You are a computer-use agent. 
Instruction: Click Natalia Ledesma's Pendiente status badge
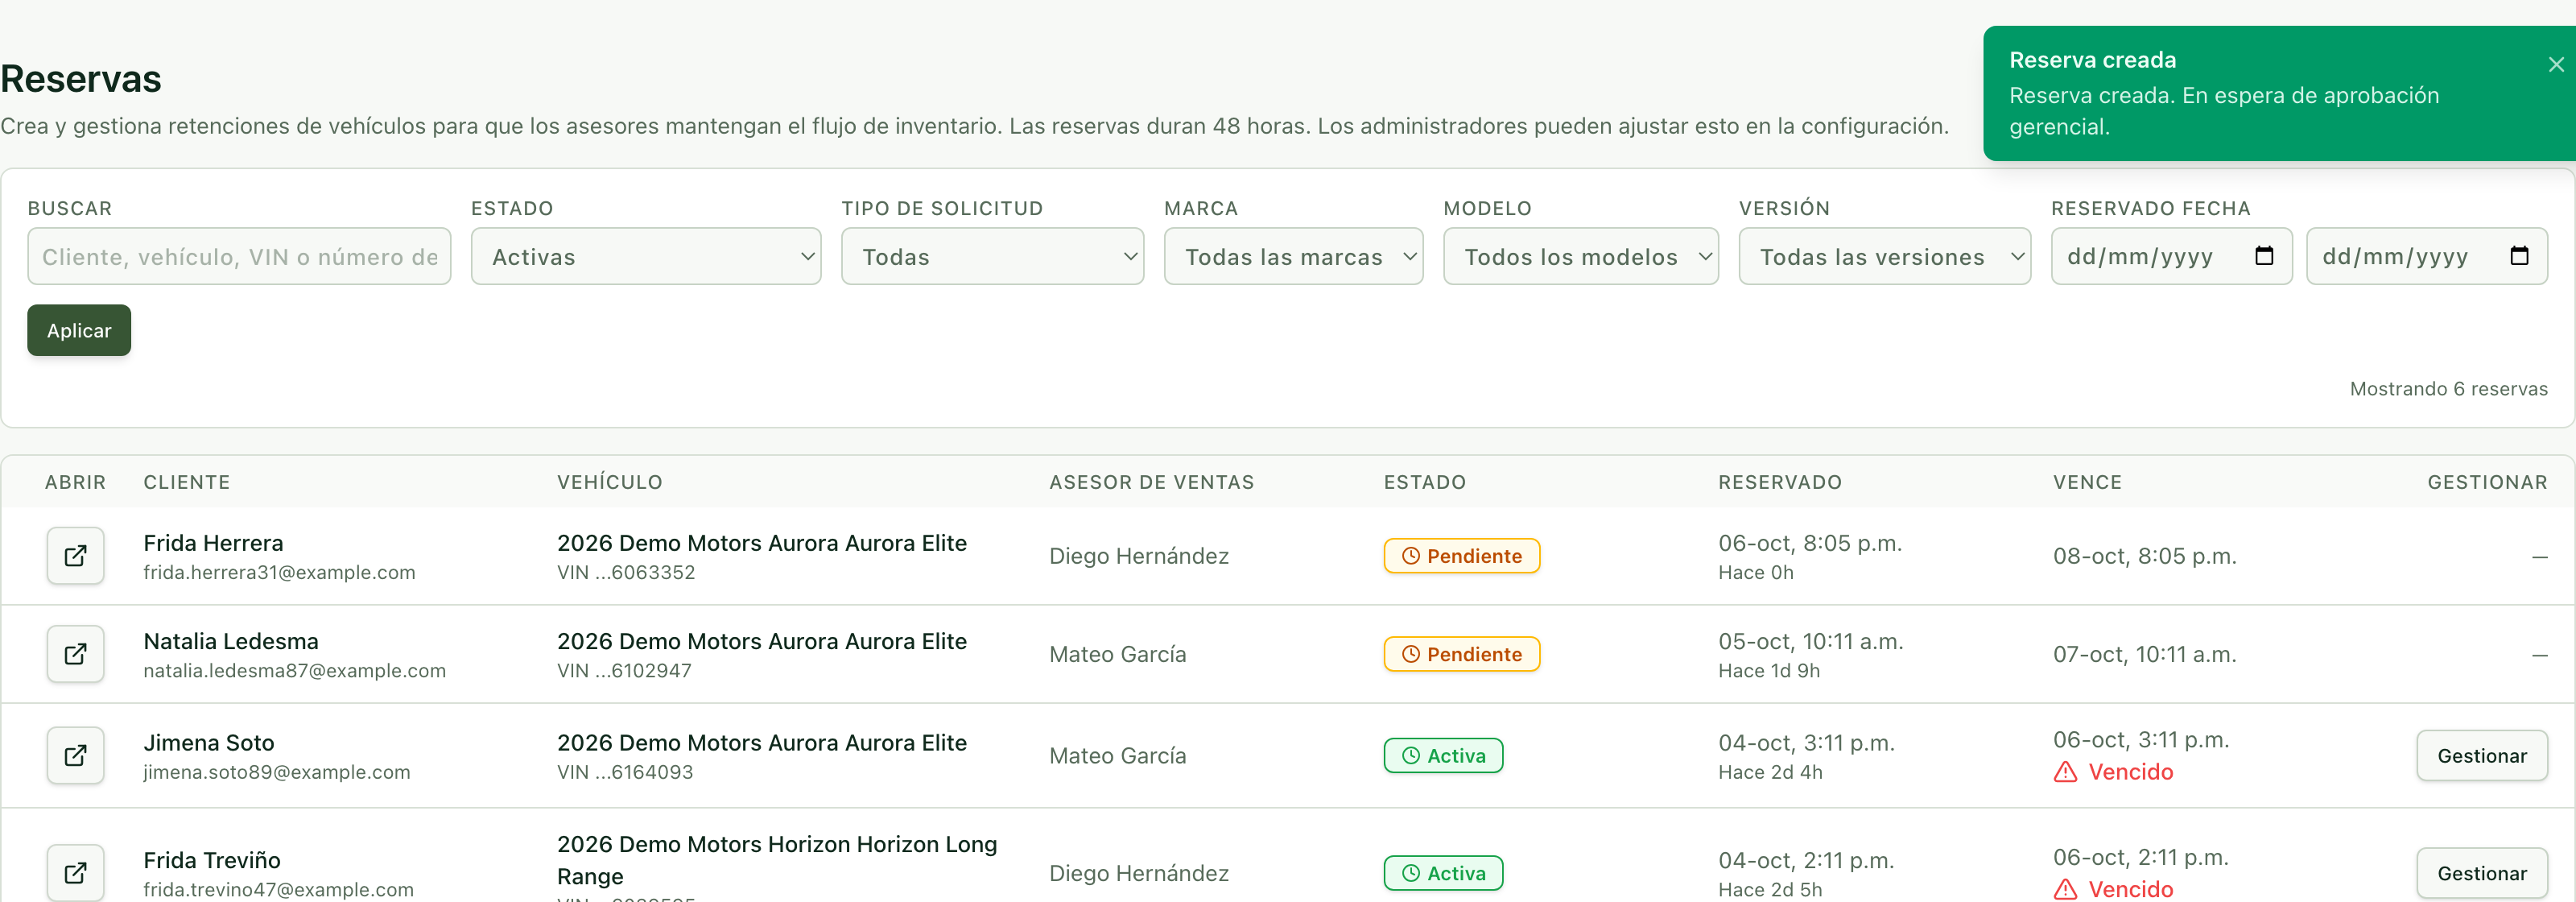click(x=1461, y=654)
